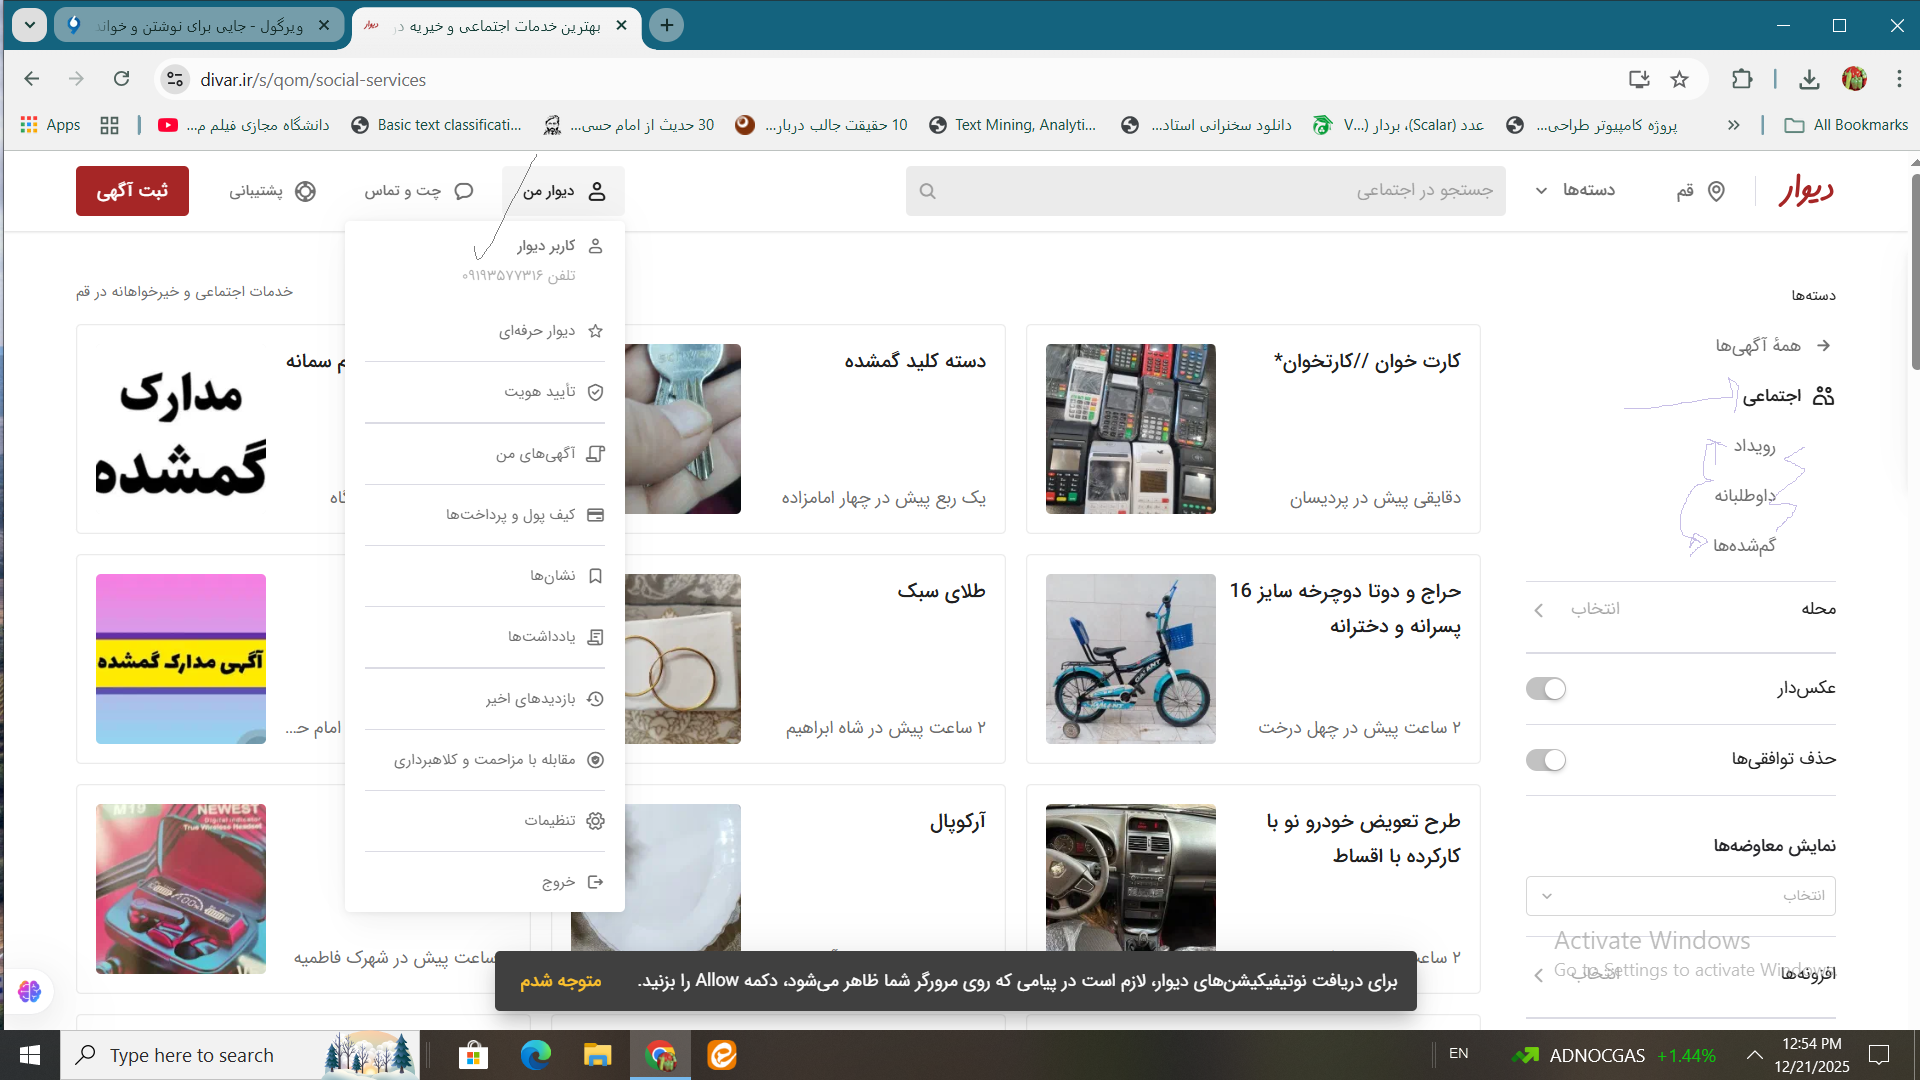The height and width of the screenshot is (1080, 1920).
Task: Toggle the حذف توافقی‌ها switch
Action: point(1545,760)
